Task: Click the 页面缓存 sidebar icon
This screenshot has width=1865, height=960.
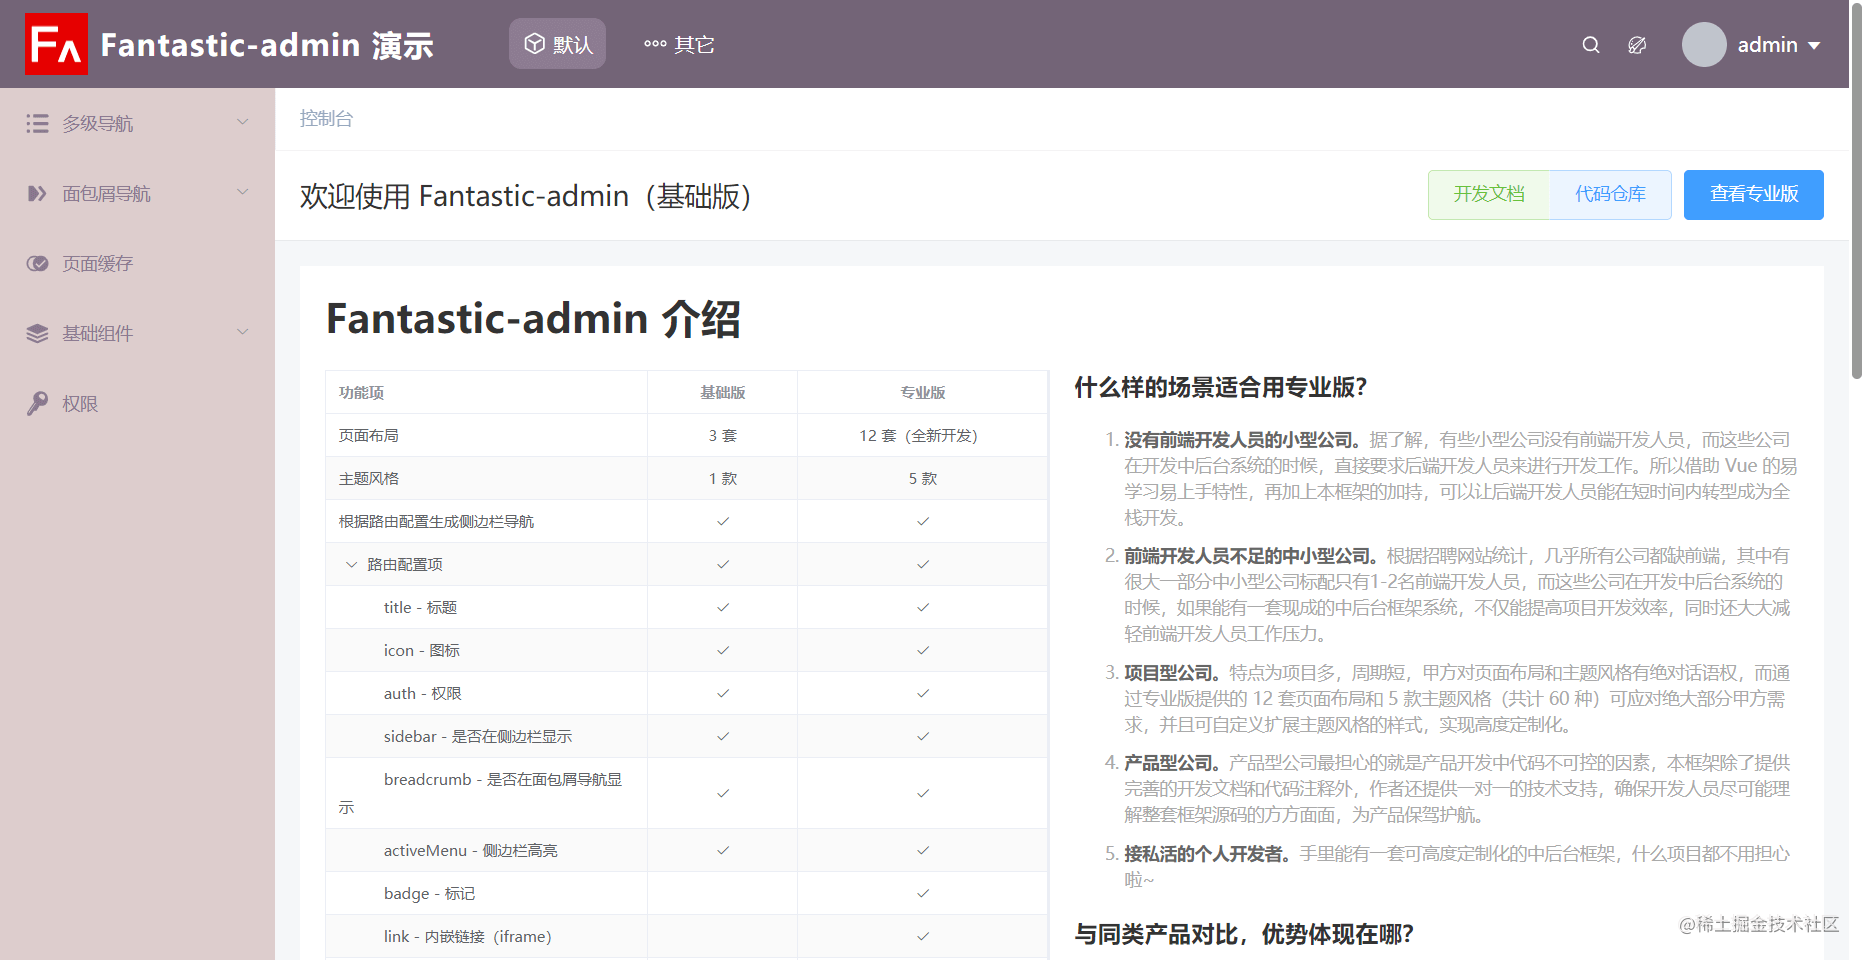Action: [x=37, y=263]
